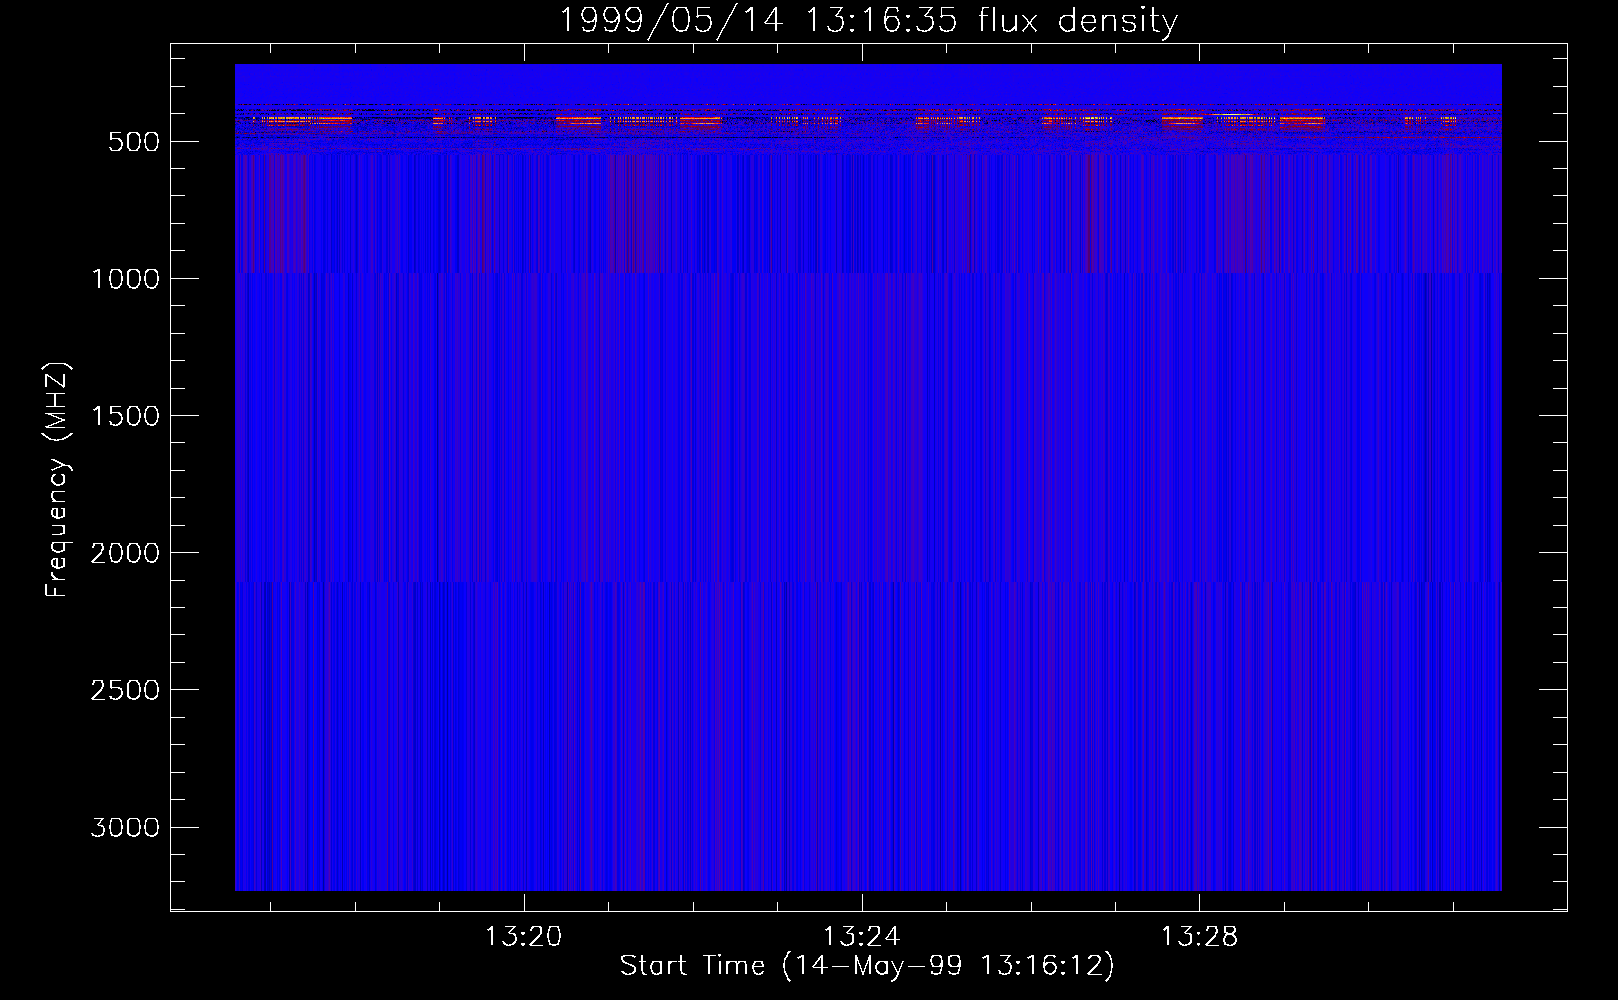Click the 13:20 time tick label
Viewport: 1618px width, 1000px height.
(x=523, y=937)
